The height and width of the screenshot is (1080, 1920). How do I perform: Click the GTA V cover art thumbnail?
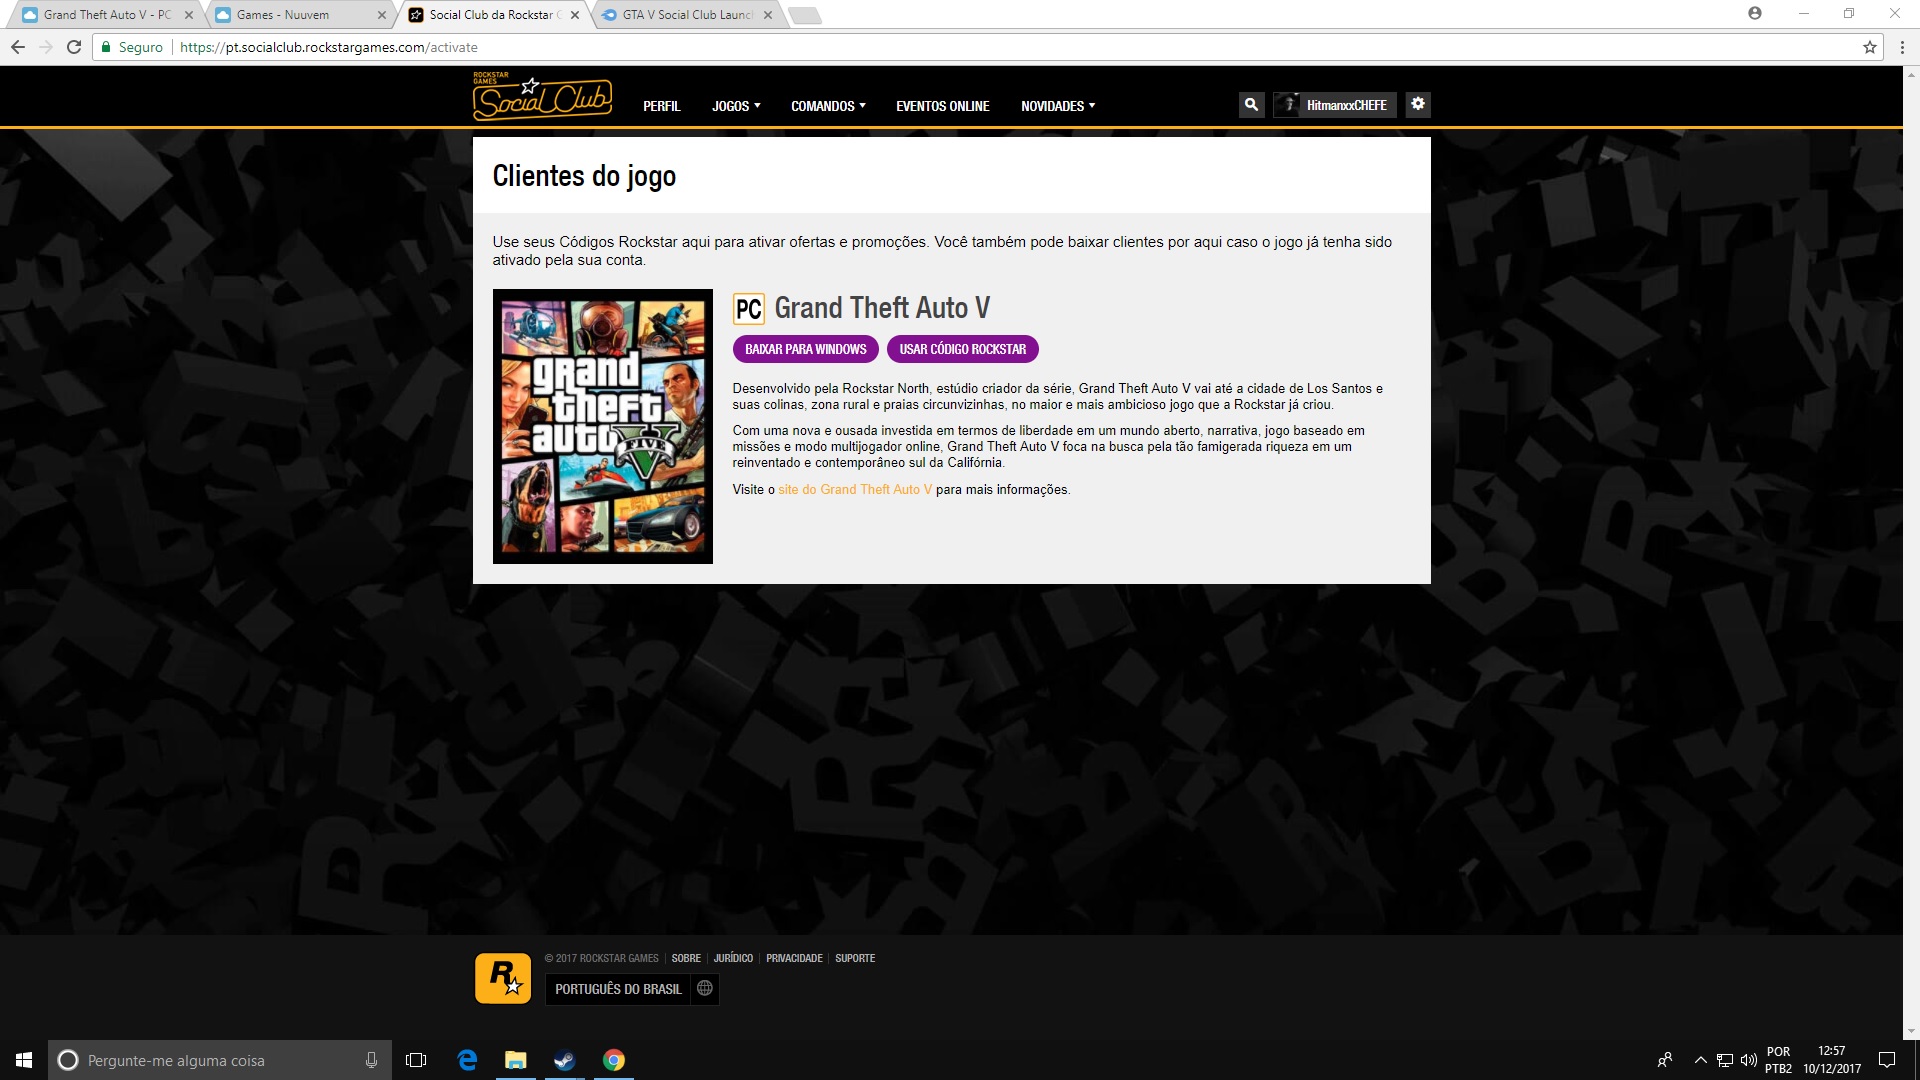(603, 426)
